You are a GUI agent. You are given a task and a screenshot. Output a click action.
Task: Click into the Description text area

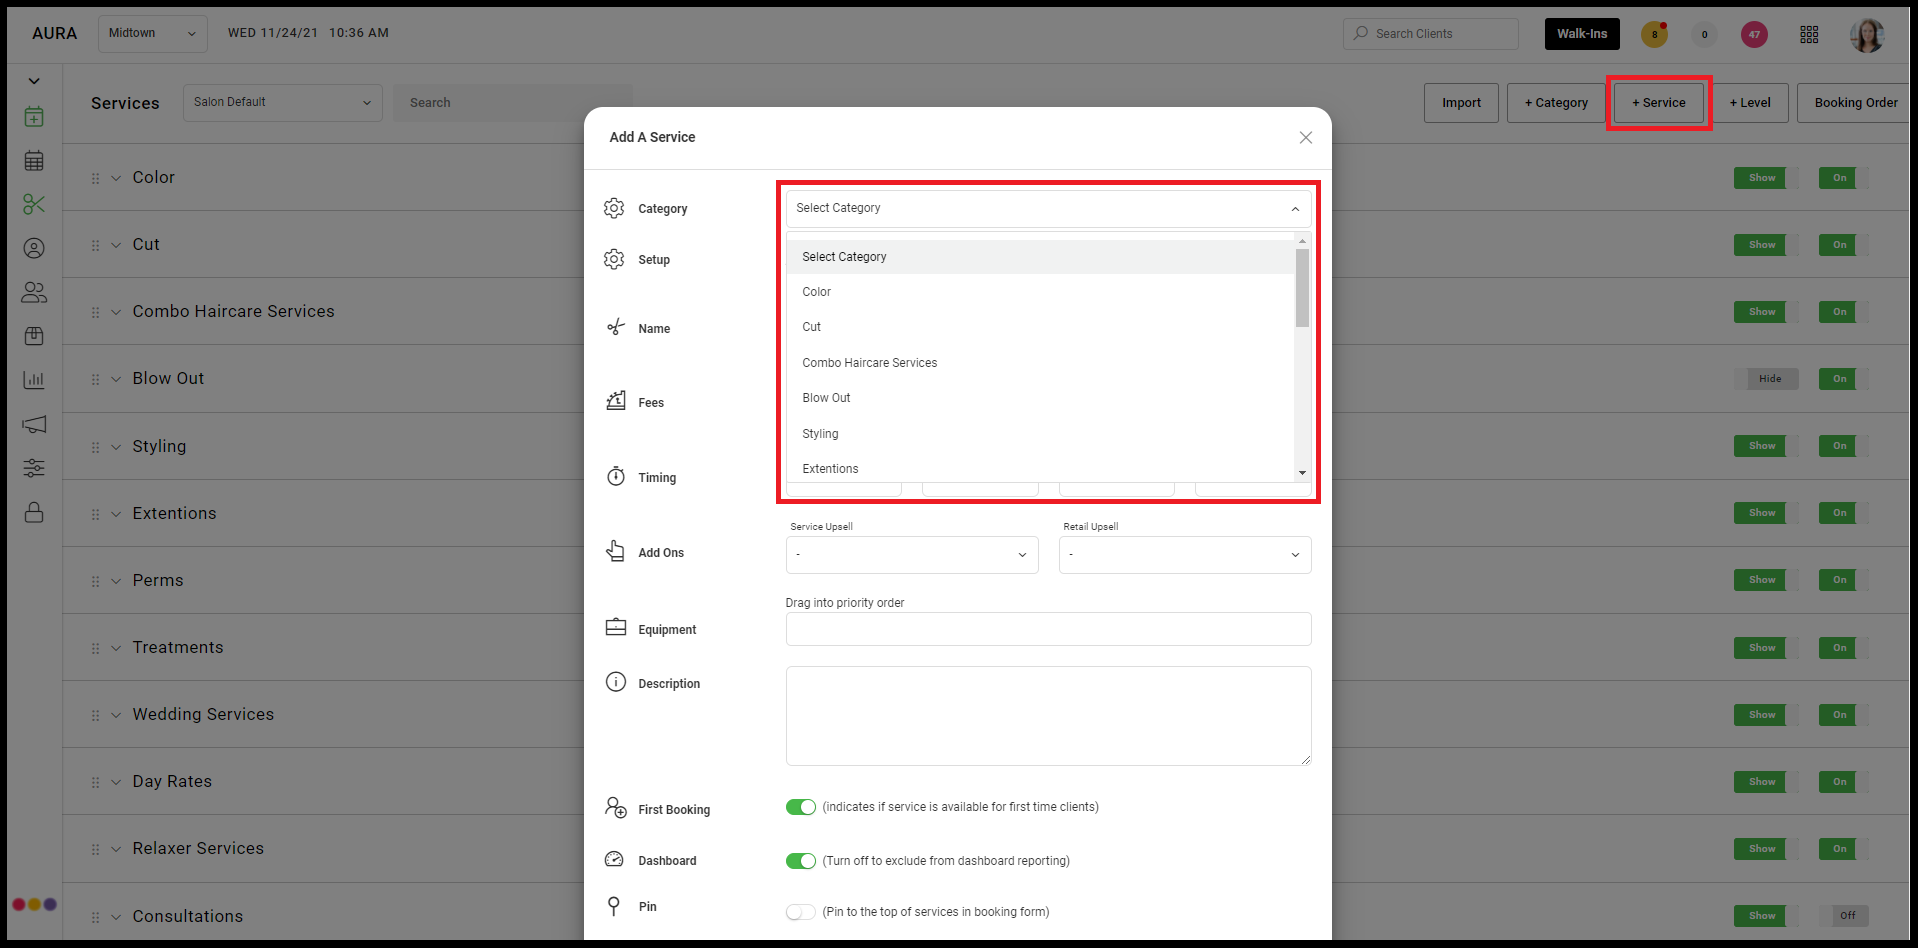coord(1048,716)
